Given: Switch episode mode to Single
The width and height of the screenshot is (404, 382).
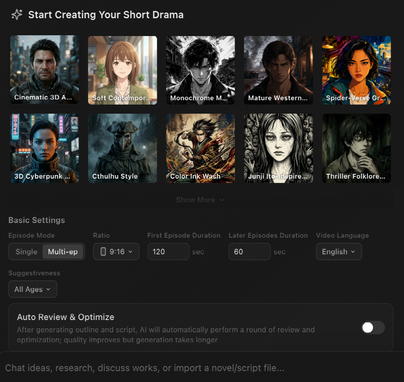Looking at the screenshot, I should pyautogui.click(x=26, y=252).
